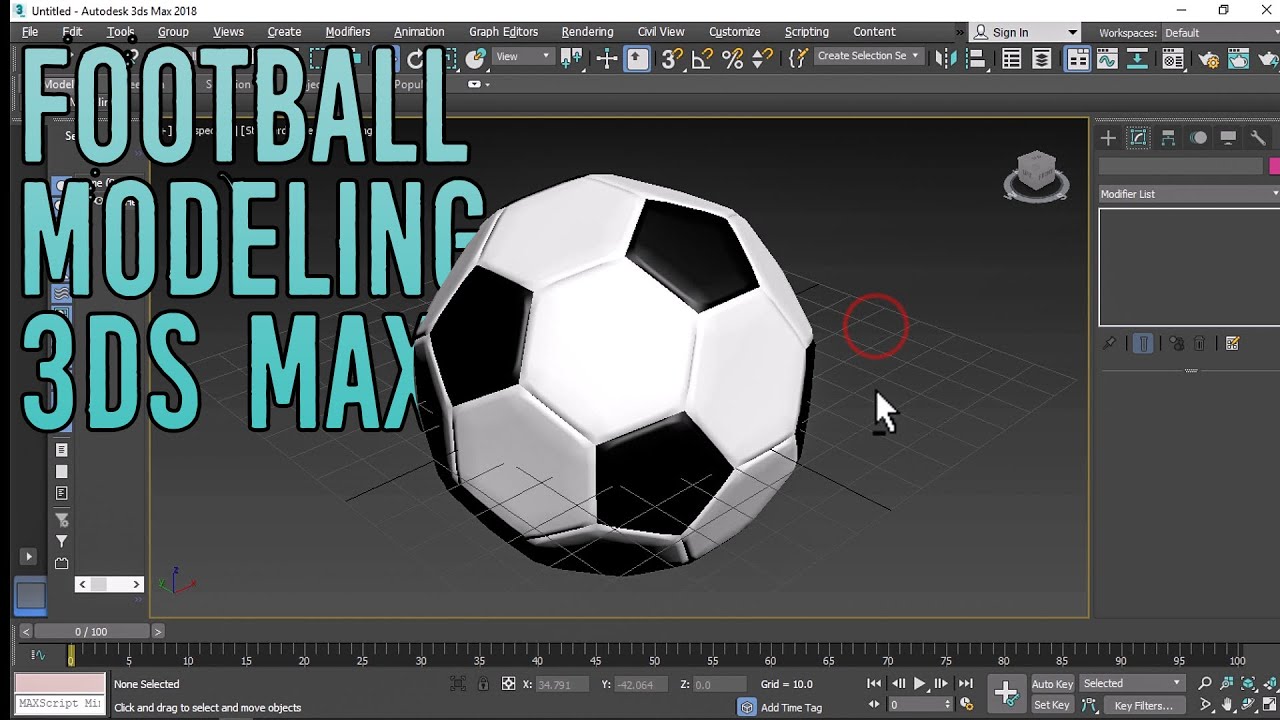1280x720 pixels.
Task: Click the Play Animation button
Action: point(920,684)
